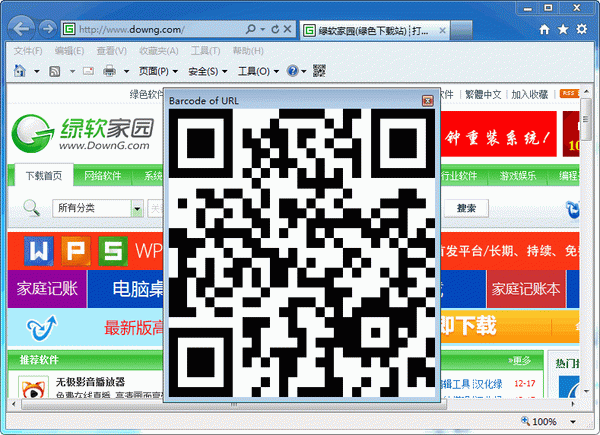Expand the Help dropdown arrow
The image size is (600, 435).
(303, 71)
